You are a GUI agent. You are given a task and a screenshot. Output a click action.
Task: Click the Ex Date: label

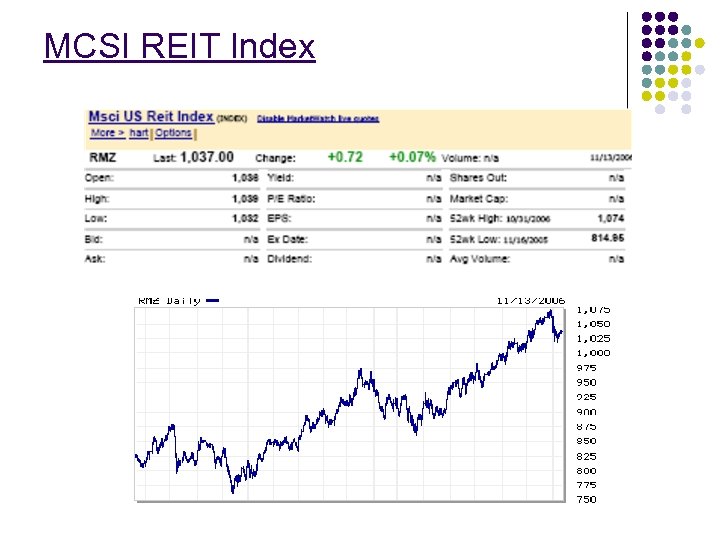pyautogui.click(x=287, y=239)
